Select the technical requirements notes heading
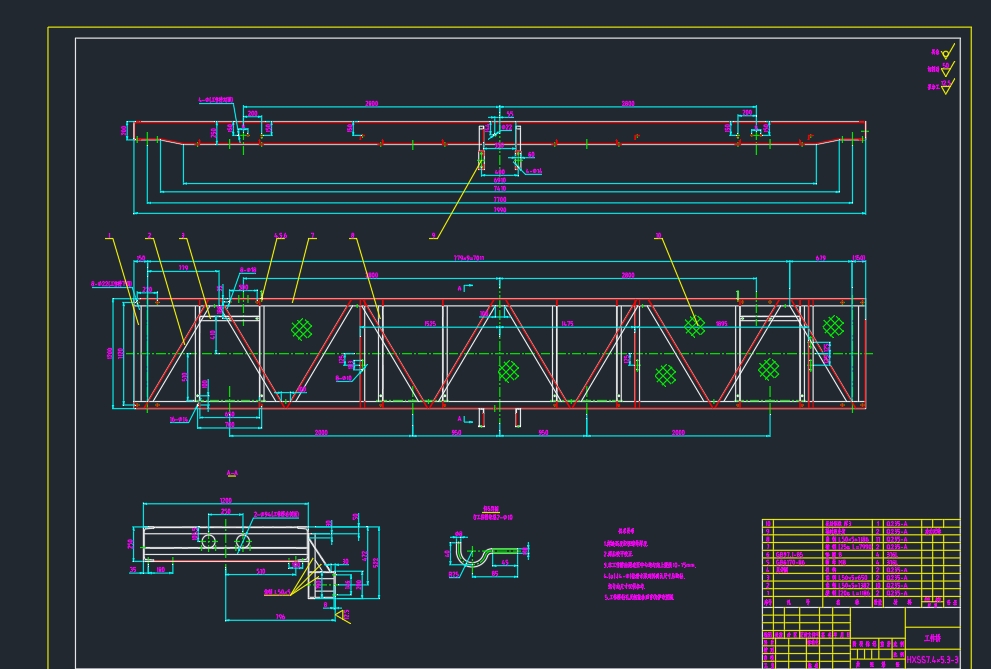Viewport: 991px width, 669px height. pos(626,531)
